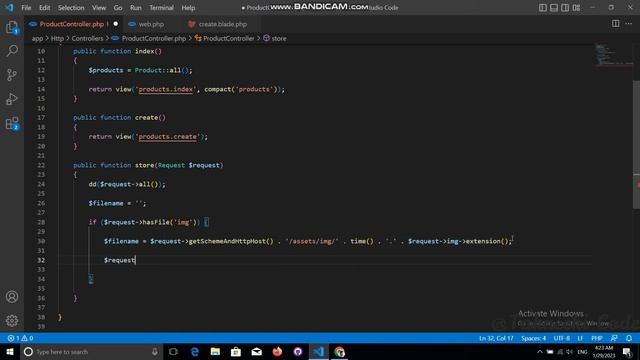Open notifications bell in status bar
This screenshot has width=640, height=360.
629,338
